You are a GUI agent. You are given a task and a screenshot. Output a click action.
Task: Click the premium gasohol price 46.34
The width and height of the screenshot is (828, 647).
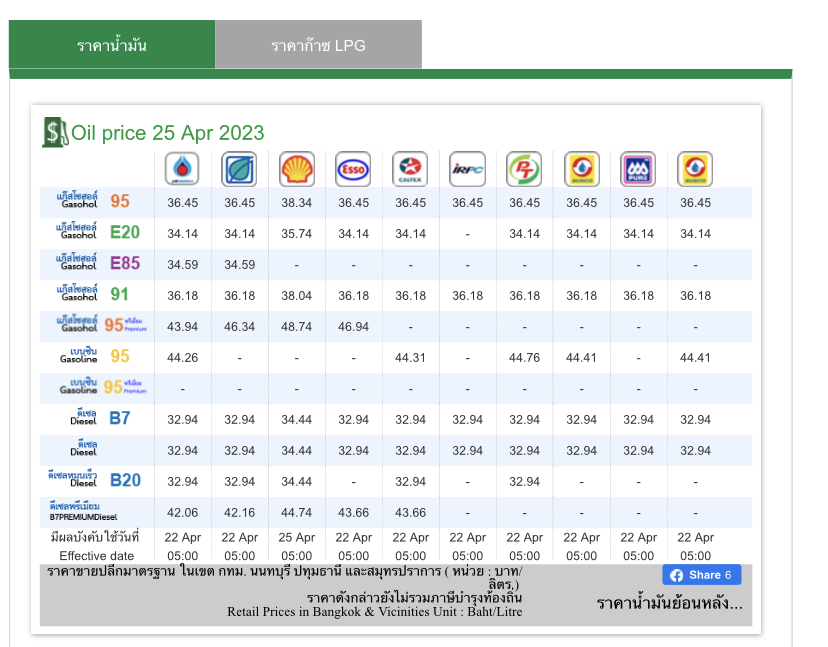[x=239, y=327]
